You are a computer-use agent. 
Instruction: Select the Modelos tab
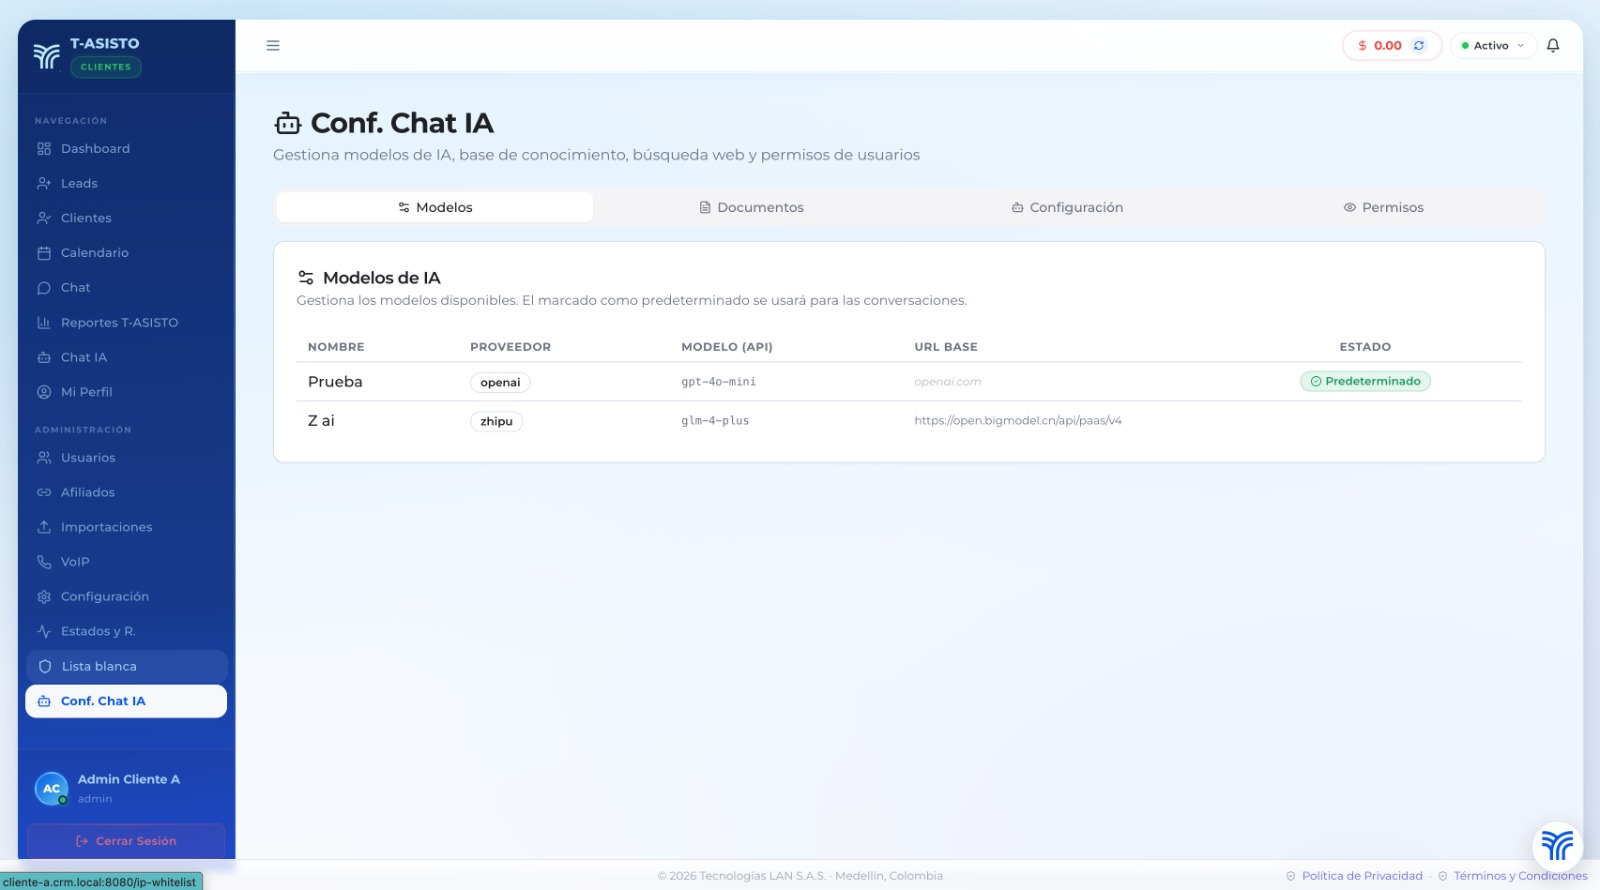(435, 207)
